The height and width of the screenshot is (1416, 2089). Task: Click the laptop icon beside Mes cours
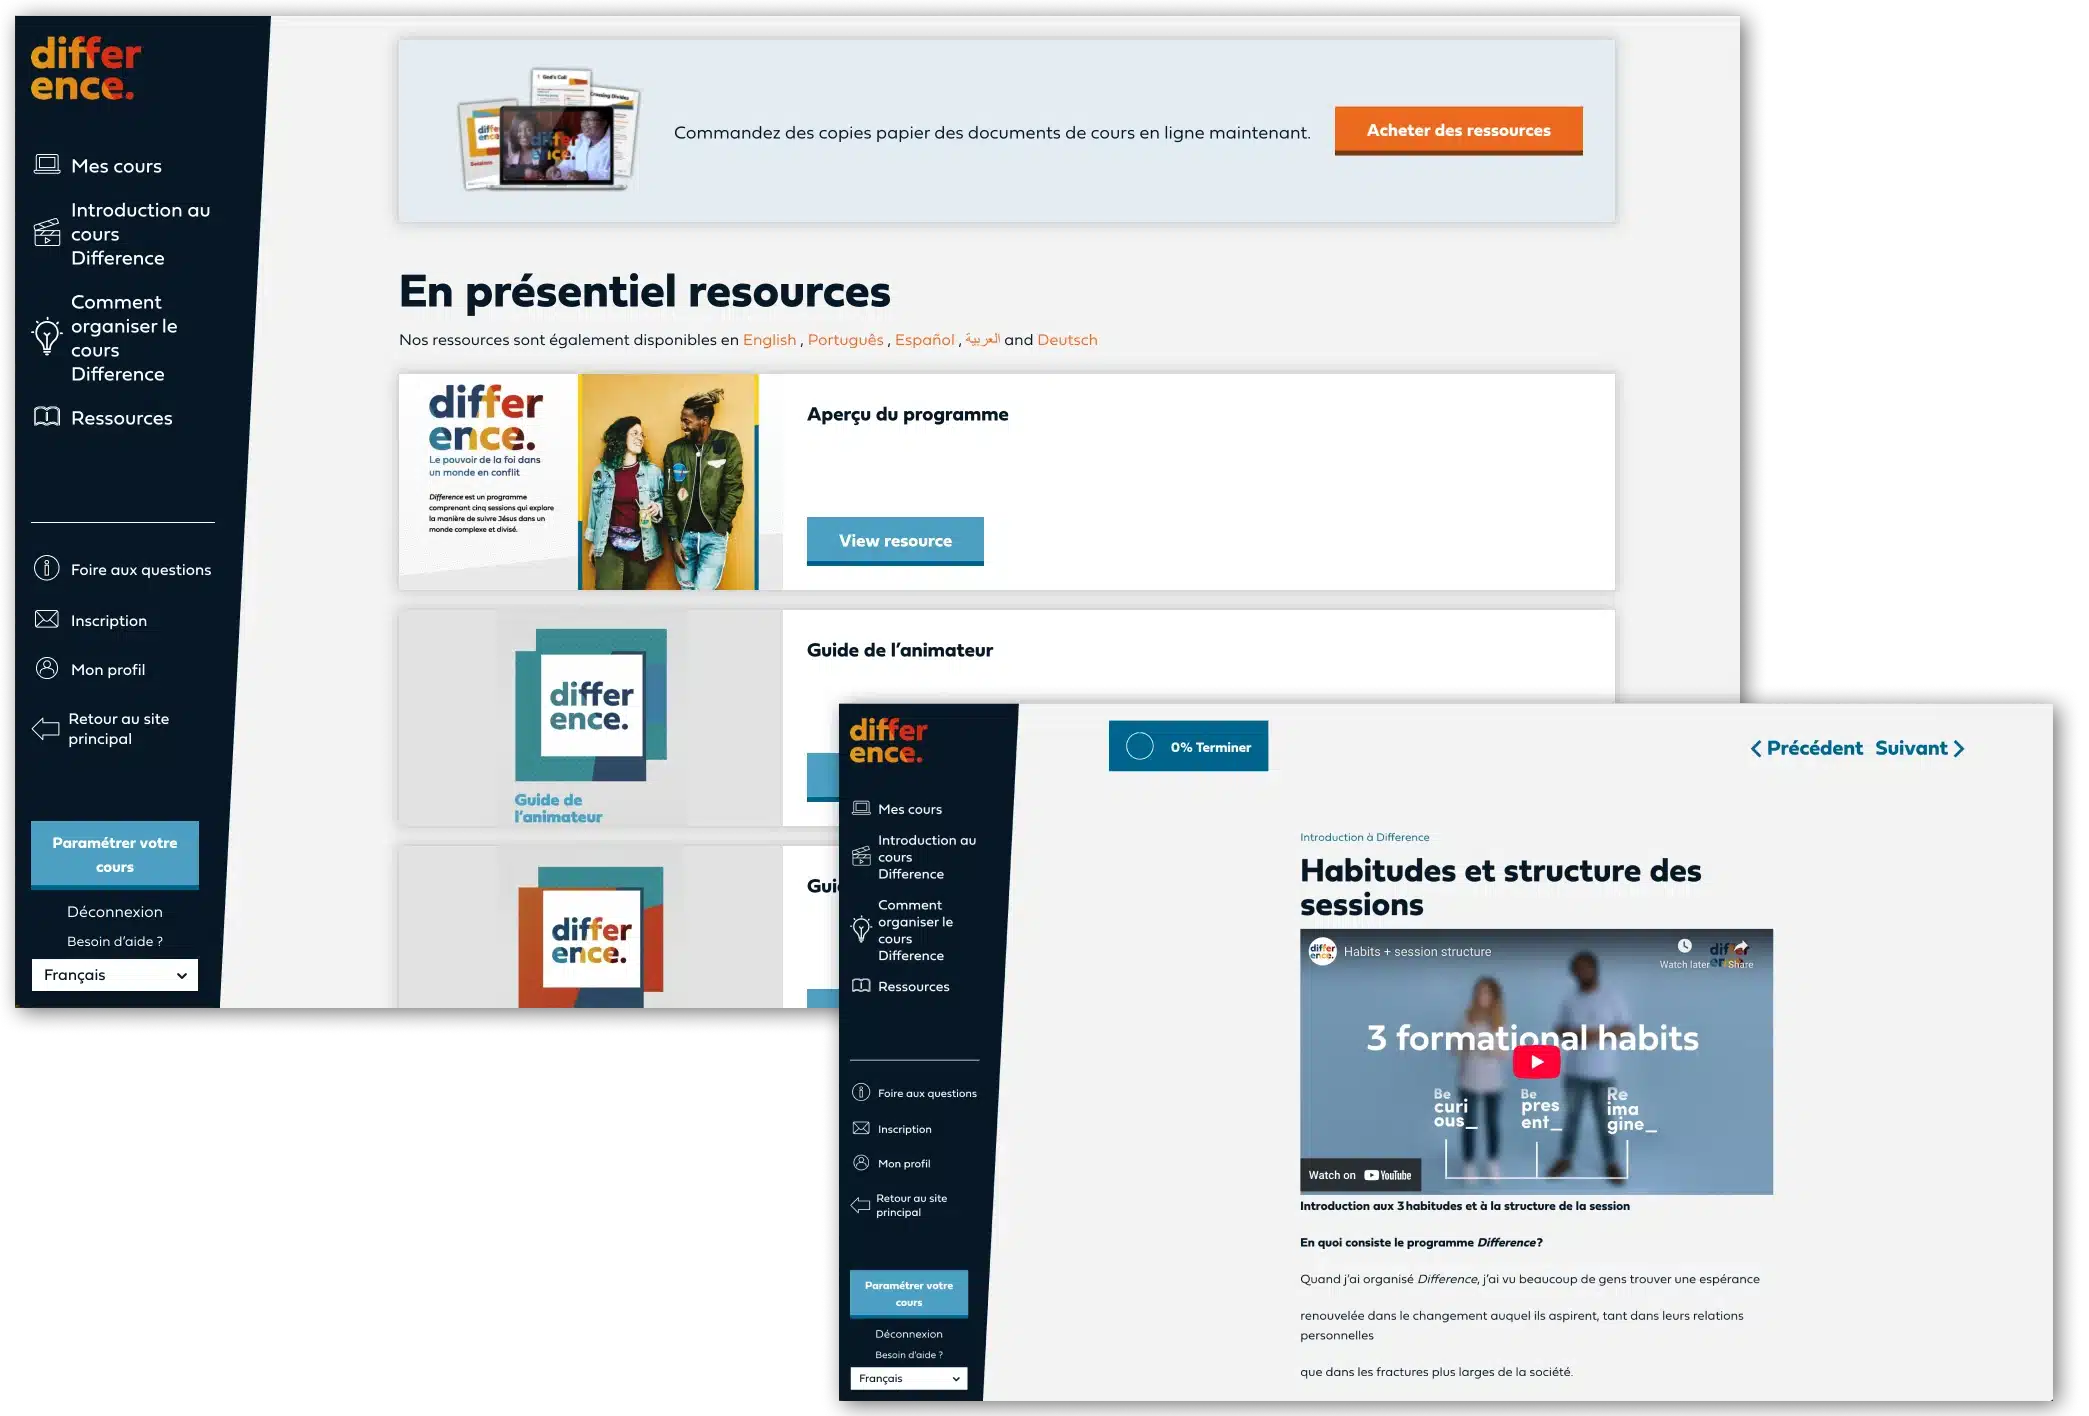(x=47, y=165)
